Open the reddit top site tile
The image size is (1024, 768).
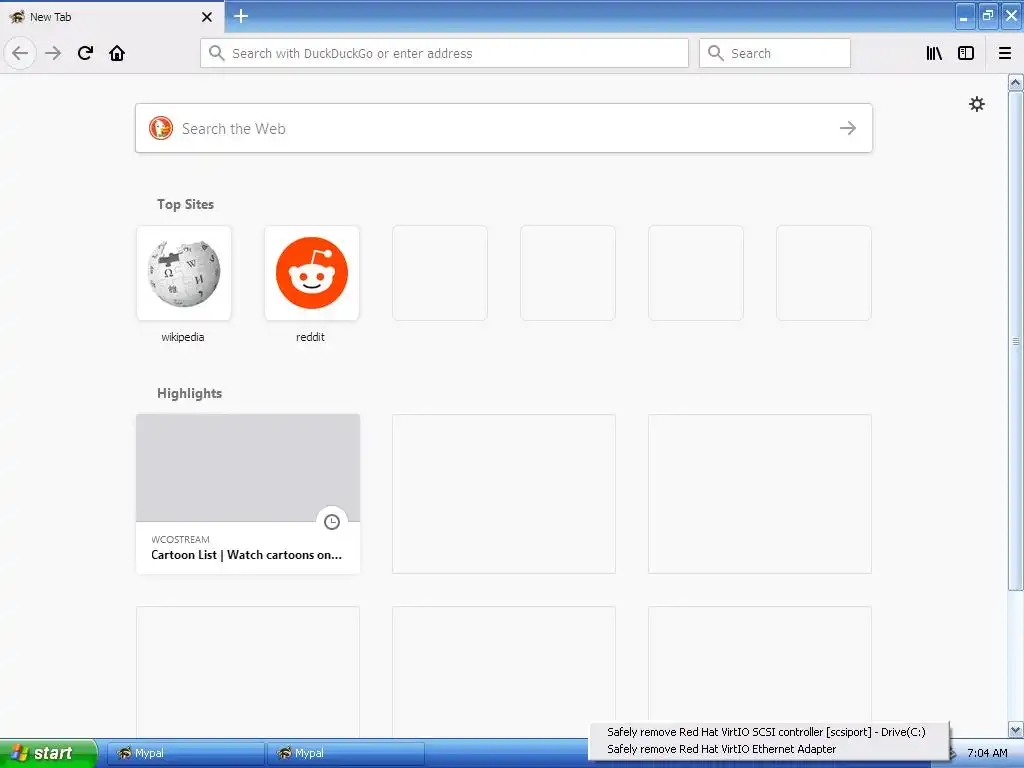coord(312,273)
